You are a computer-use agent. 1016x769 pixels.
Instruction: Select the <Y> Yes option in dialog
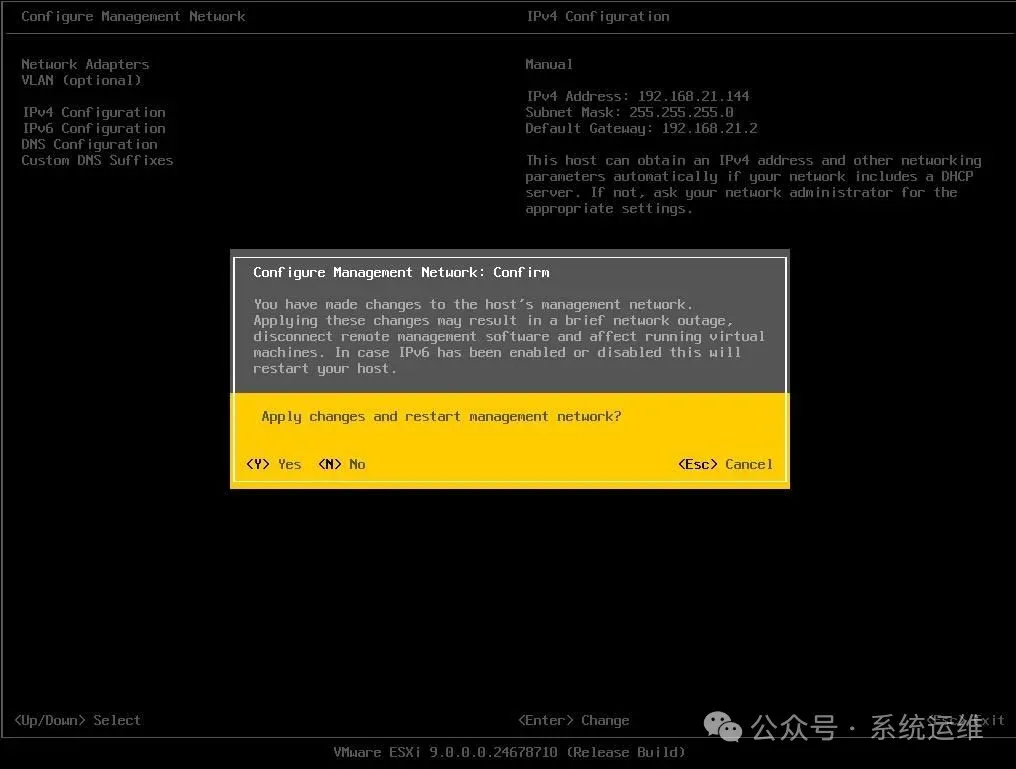click(x=273, y=464)
